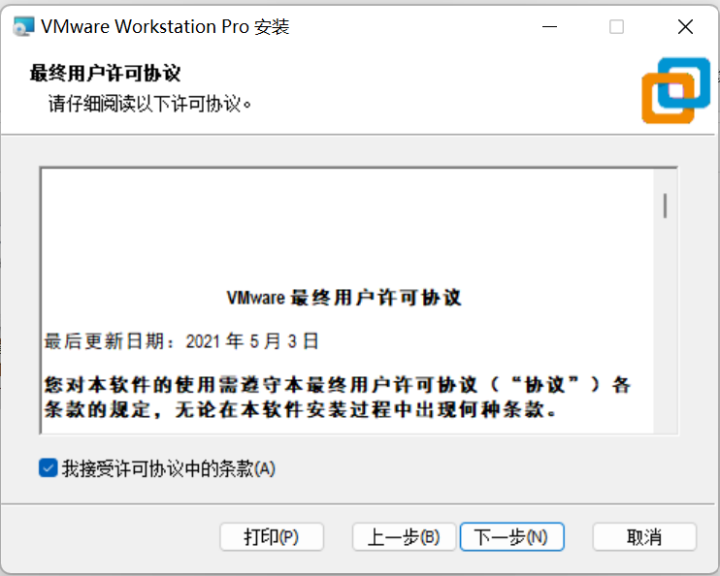Click the title bar text VMware Workstation Pro 安装
Viewport: 720px width, 576px height.
point(165,27)
